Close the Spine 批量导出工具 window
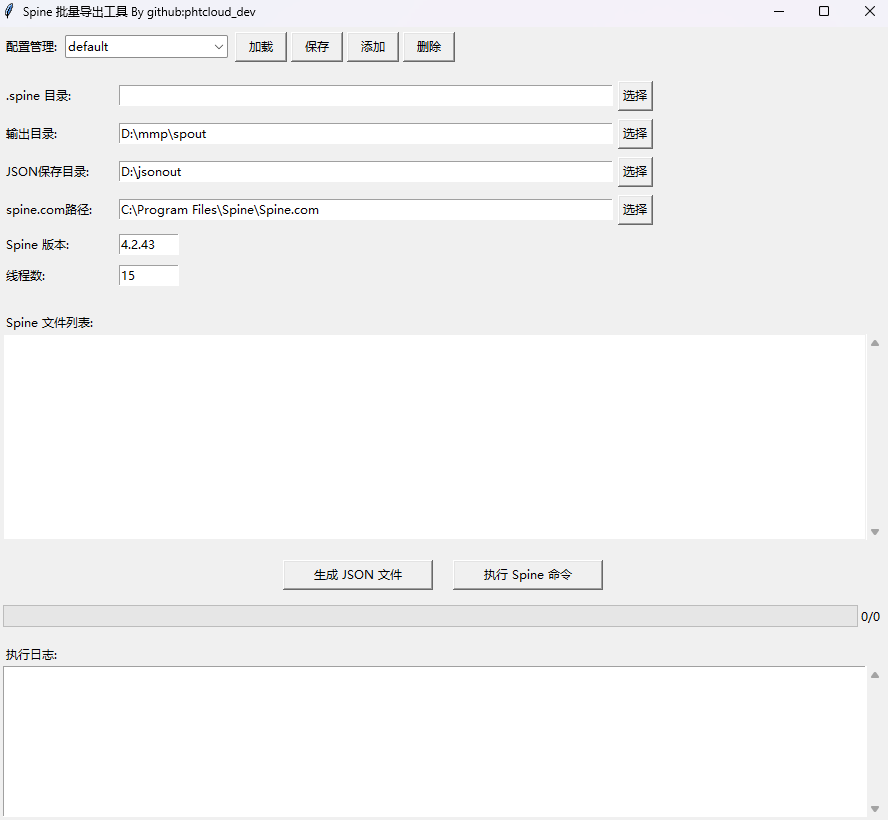 coord(870,11)
